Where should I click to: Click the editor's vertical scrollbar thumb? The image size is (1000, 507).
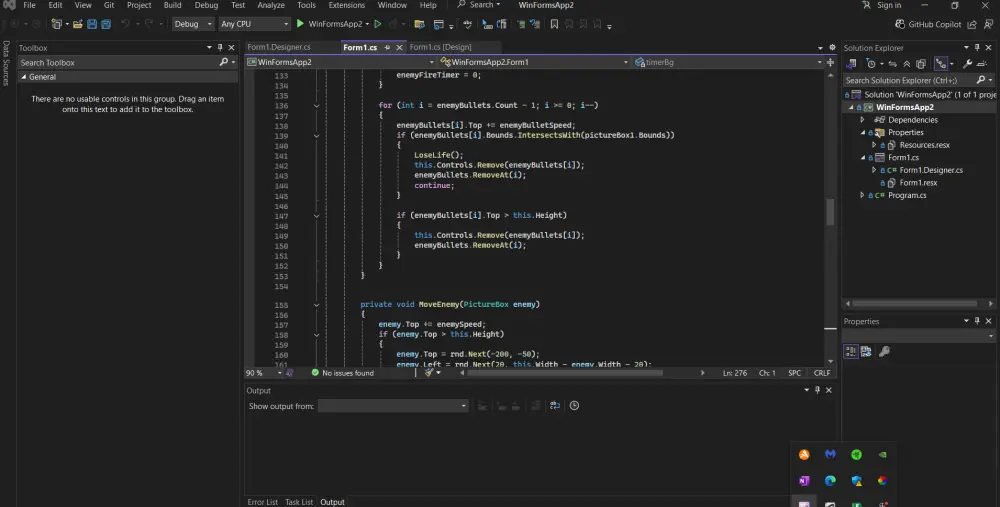829,210
